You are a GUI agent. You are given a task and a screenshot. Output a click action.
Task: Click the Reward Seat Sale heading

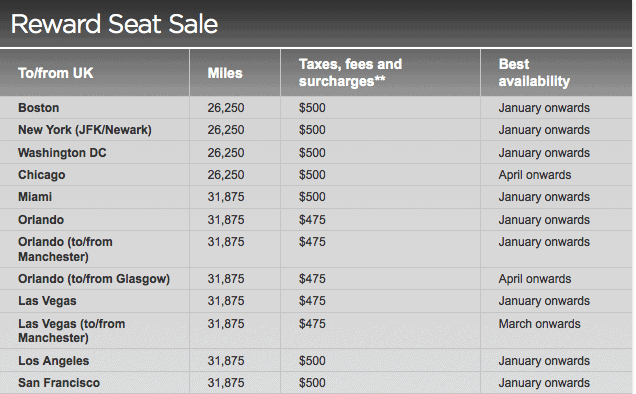tap(114, 24)
